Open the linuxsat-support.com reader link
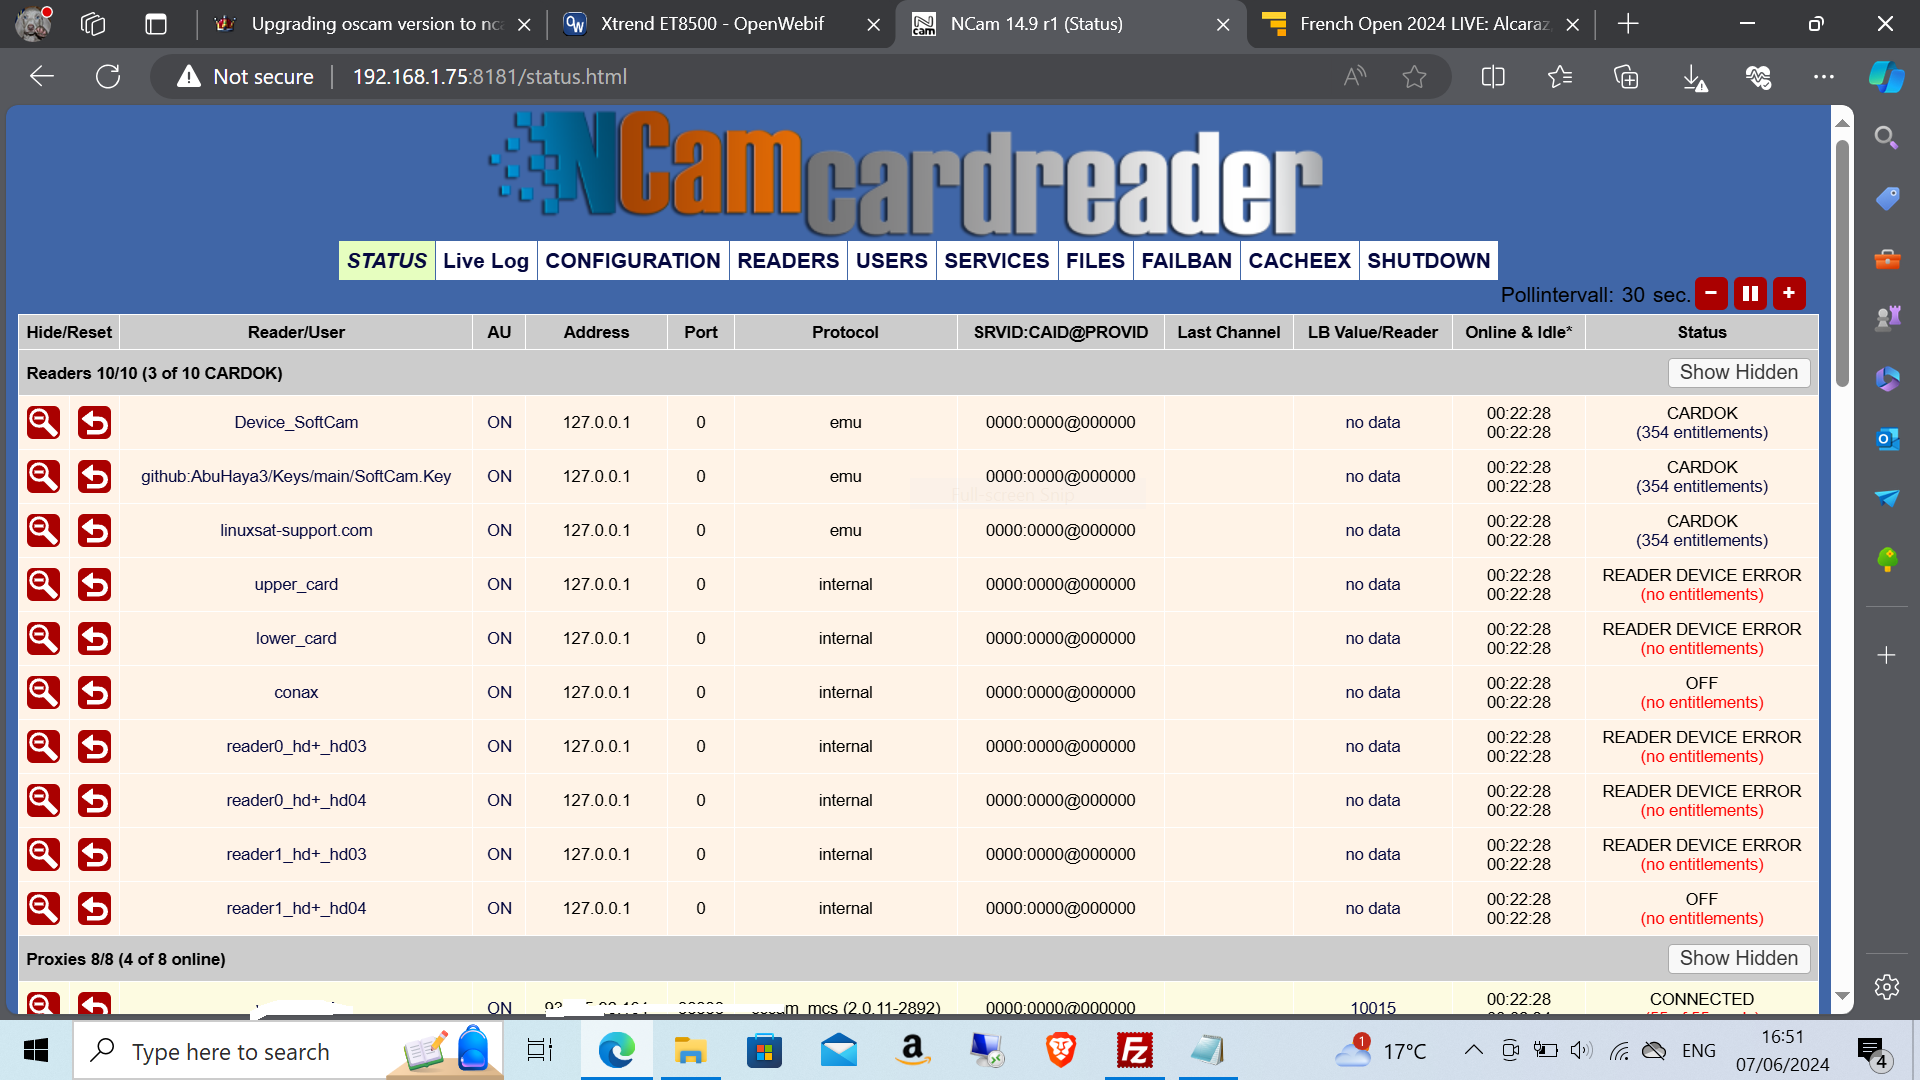The height and width of the screenshot is (1080, 1920). (x=296, y=531)
